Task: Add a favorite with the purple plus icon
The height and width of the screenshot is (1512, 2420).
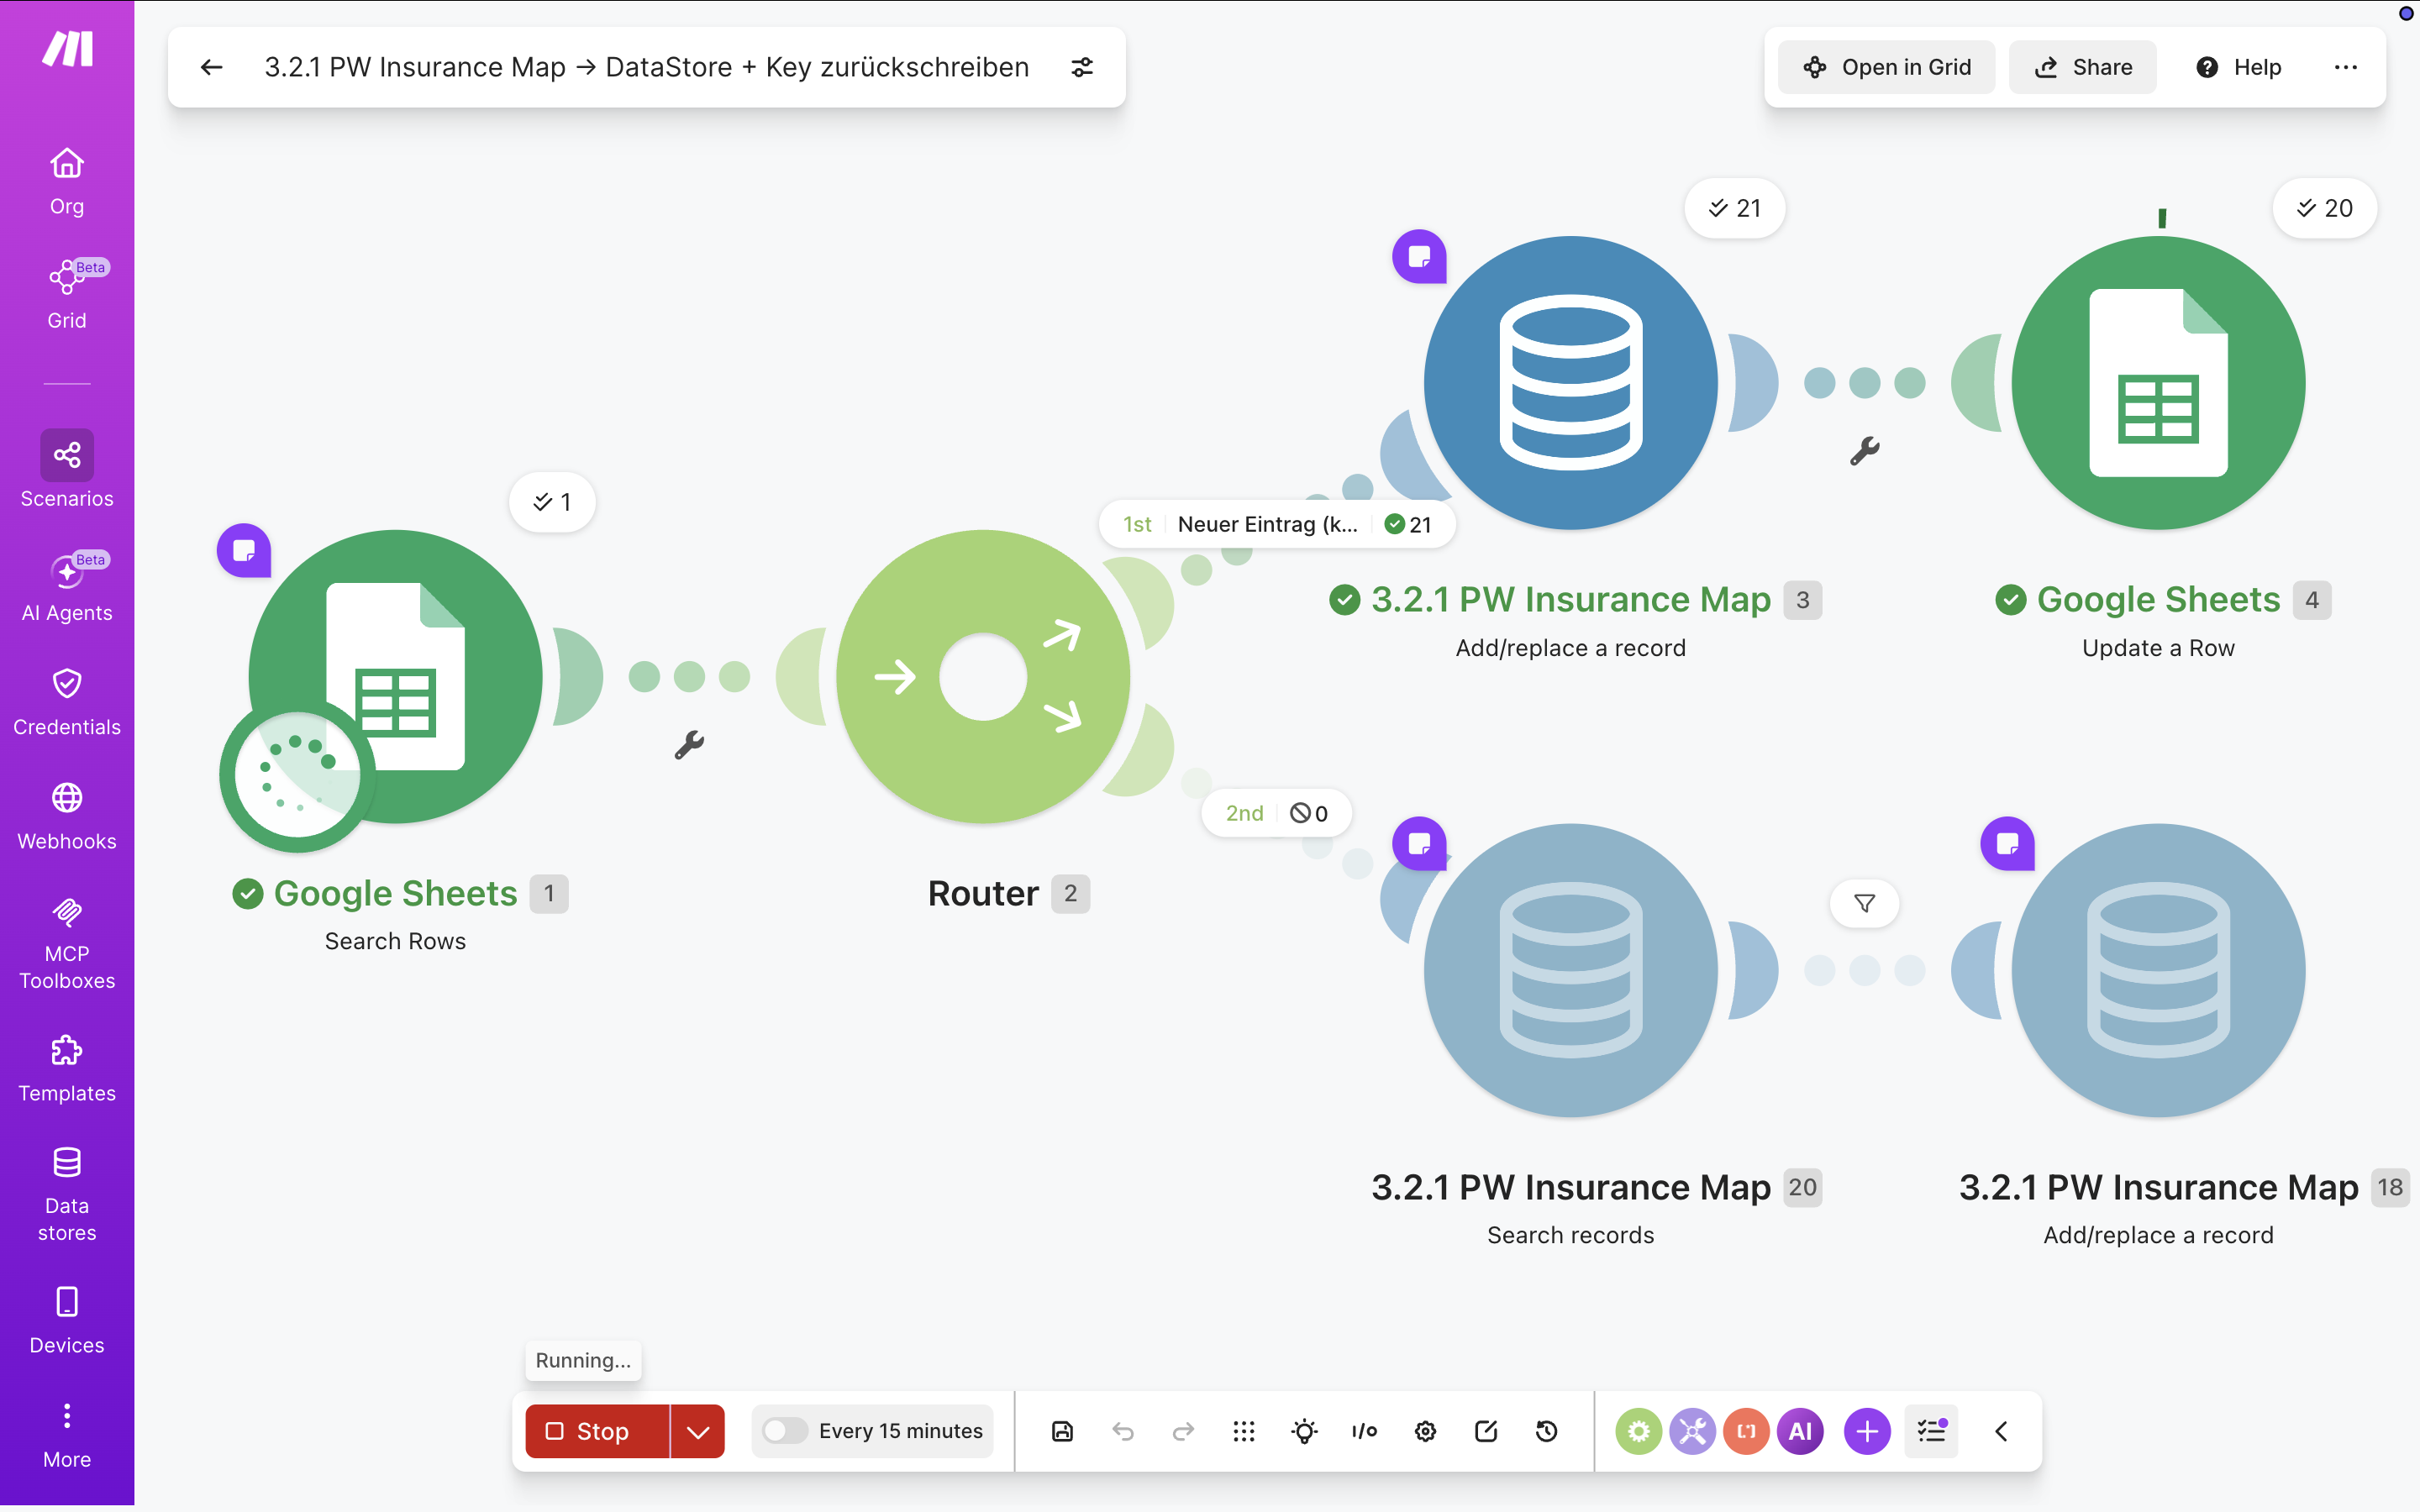Action: click(x=1867, y=1431)
